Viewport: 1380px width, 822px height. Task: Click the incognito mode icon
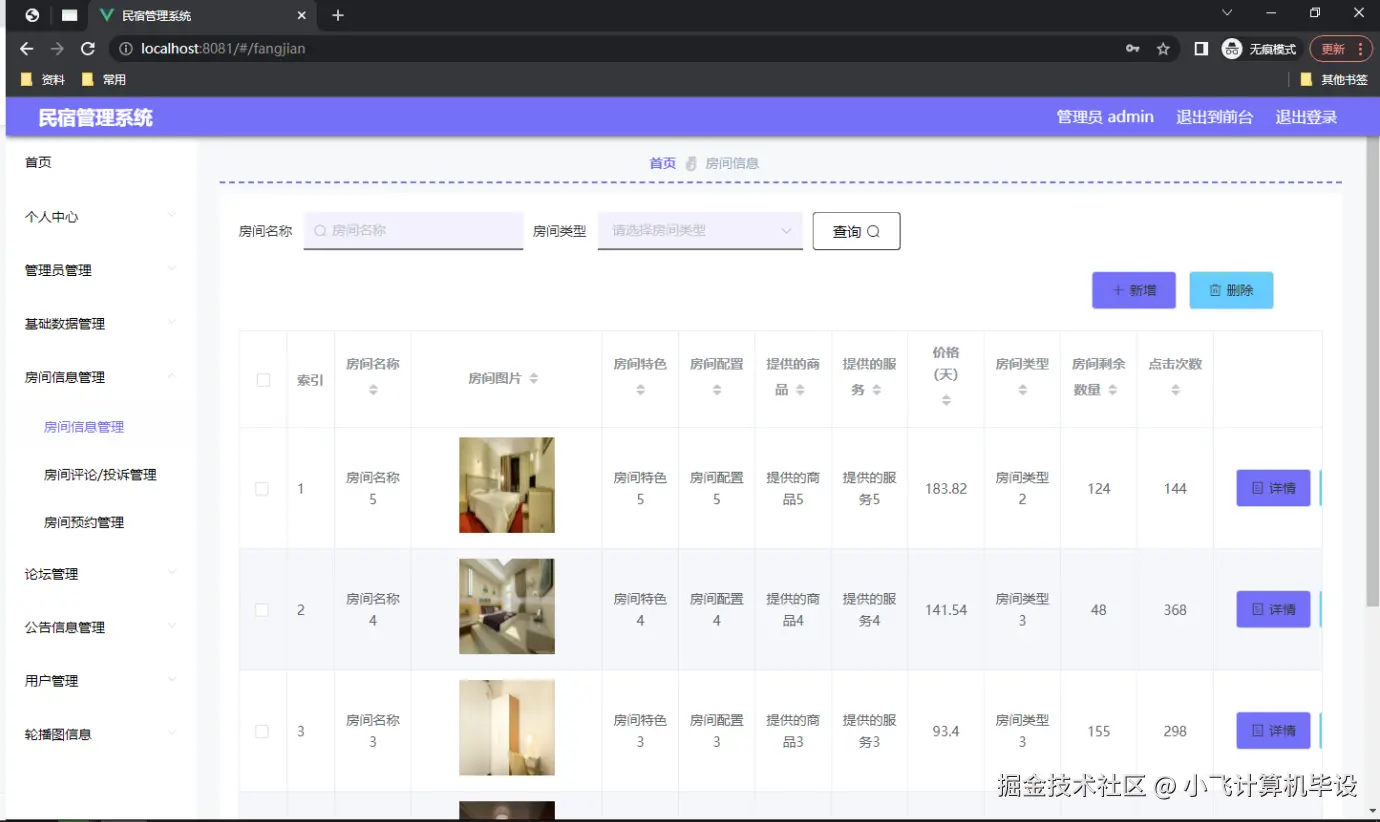point(1232,49)
